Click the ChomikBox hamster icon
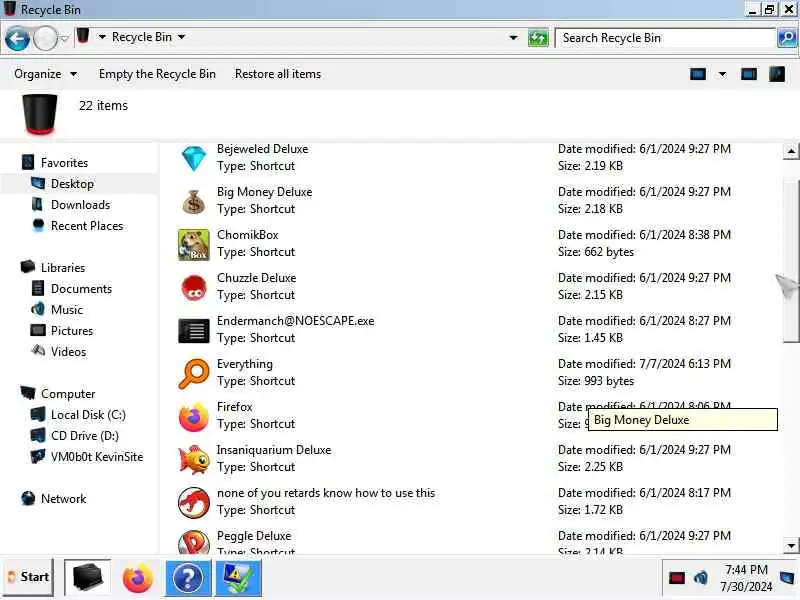 point(193,244)
